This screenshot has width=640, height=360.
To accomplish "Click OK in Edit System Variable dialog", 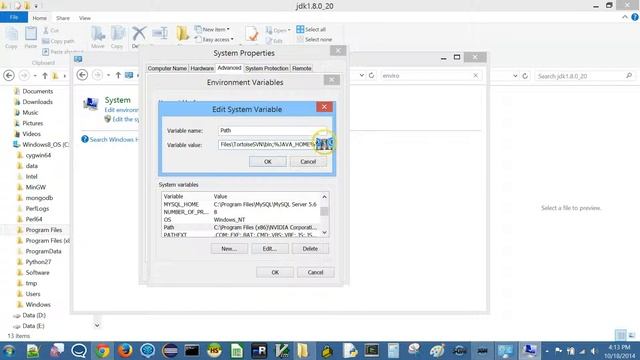I will (267, 162).
